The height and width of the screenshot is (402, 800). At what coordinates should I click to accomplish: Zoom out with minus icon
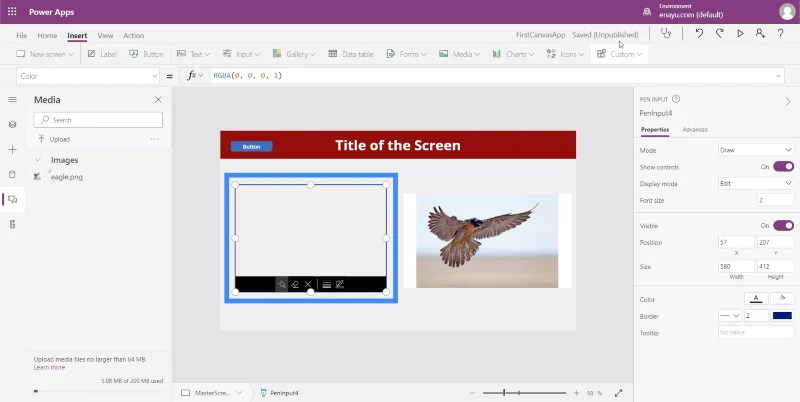point(472,393)
